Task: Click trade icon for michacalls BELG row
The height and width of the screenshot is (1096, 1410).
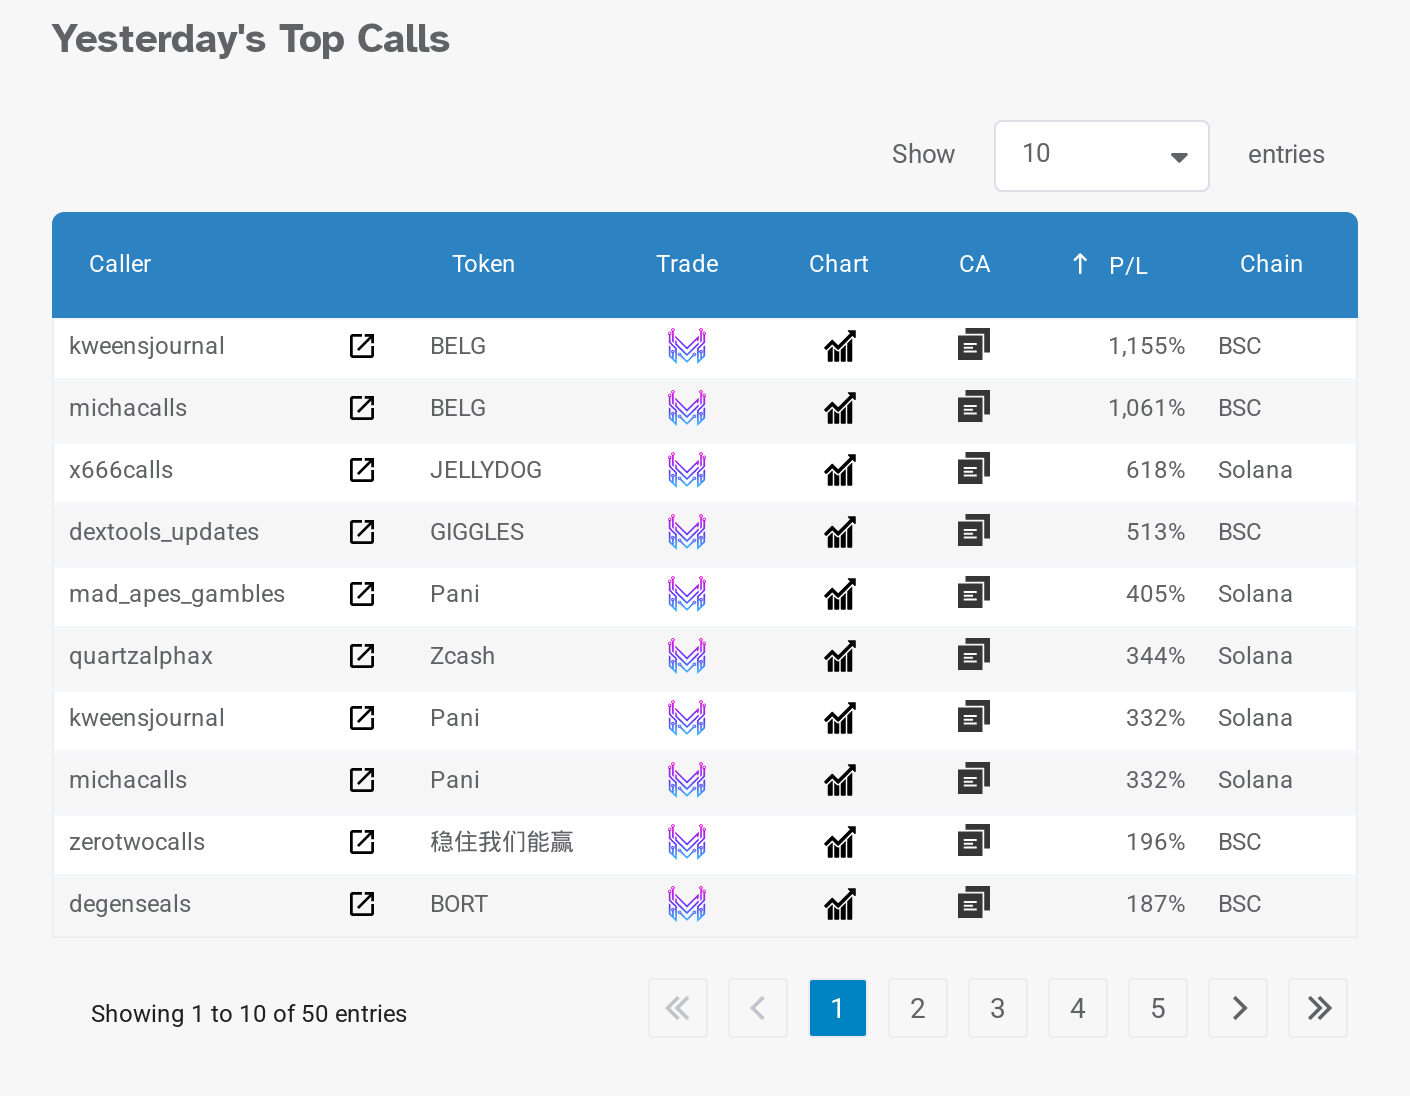Action: [x=687, y=408]
